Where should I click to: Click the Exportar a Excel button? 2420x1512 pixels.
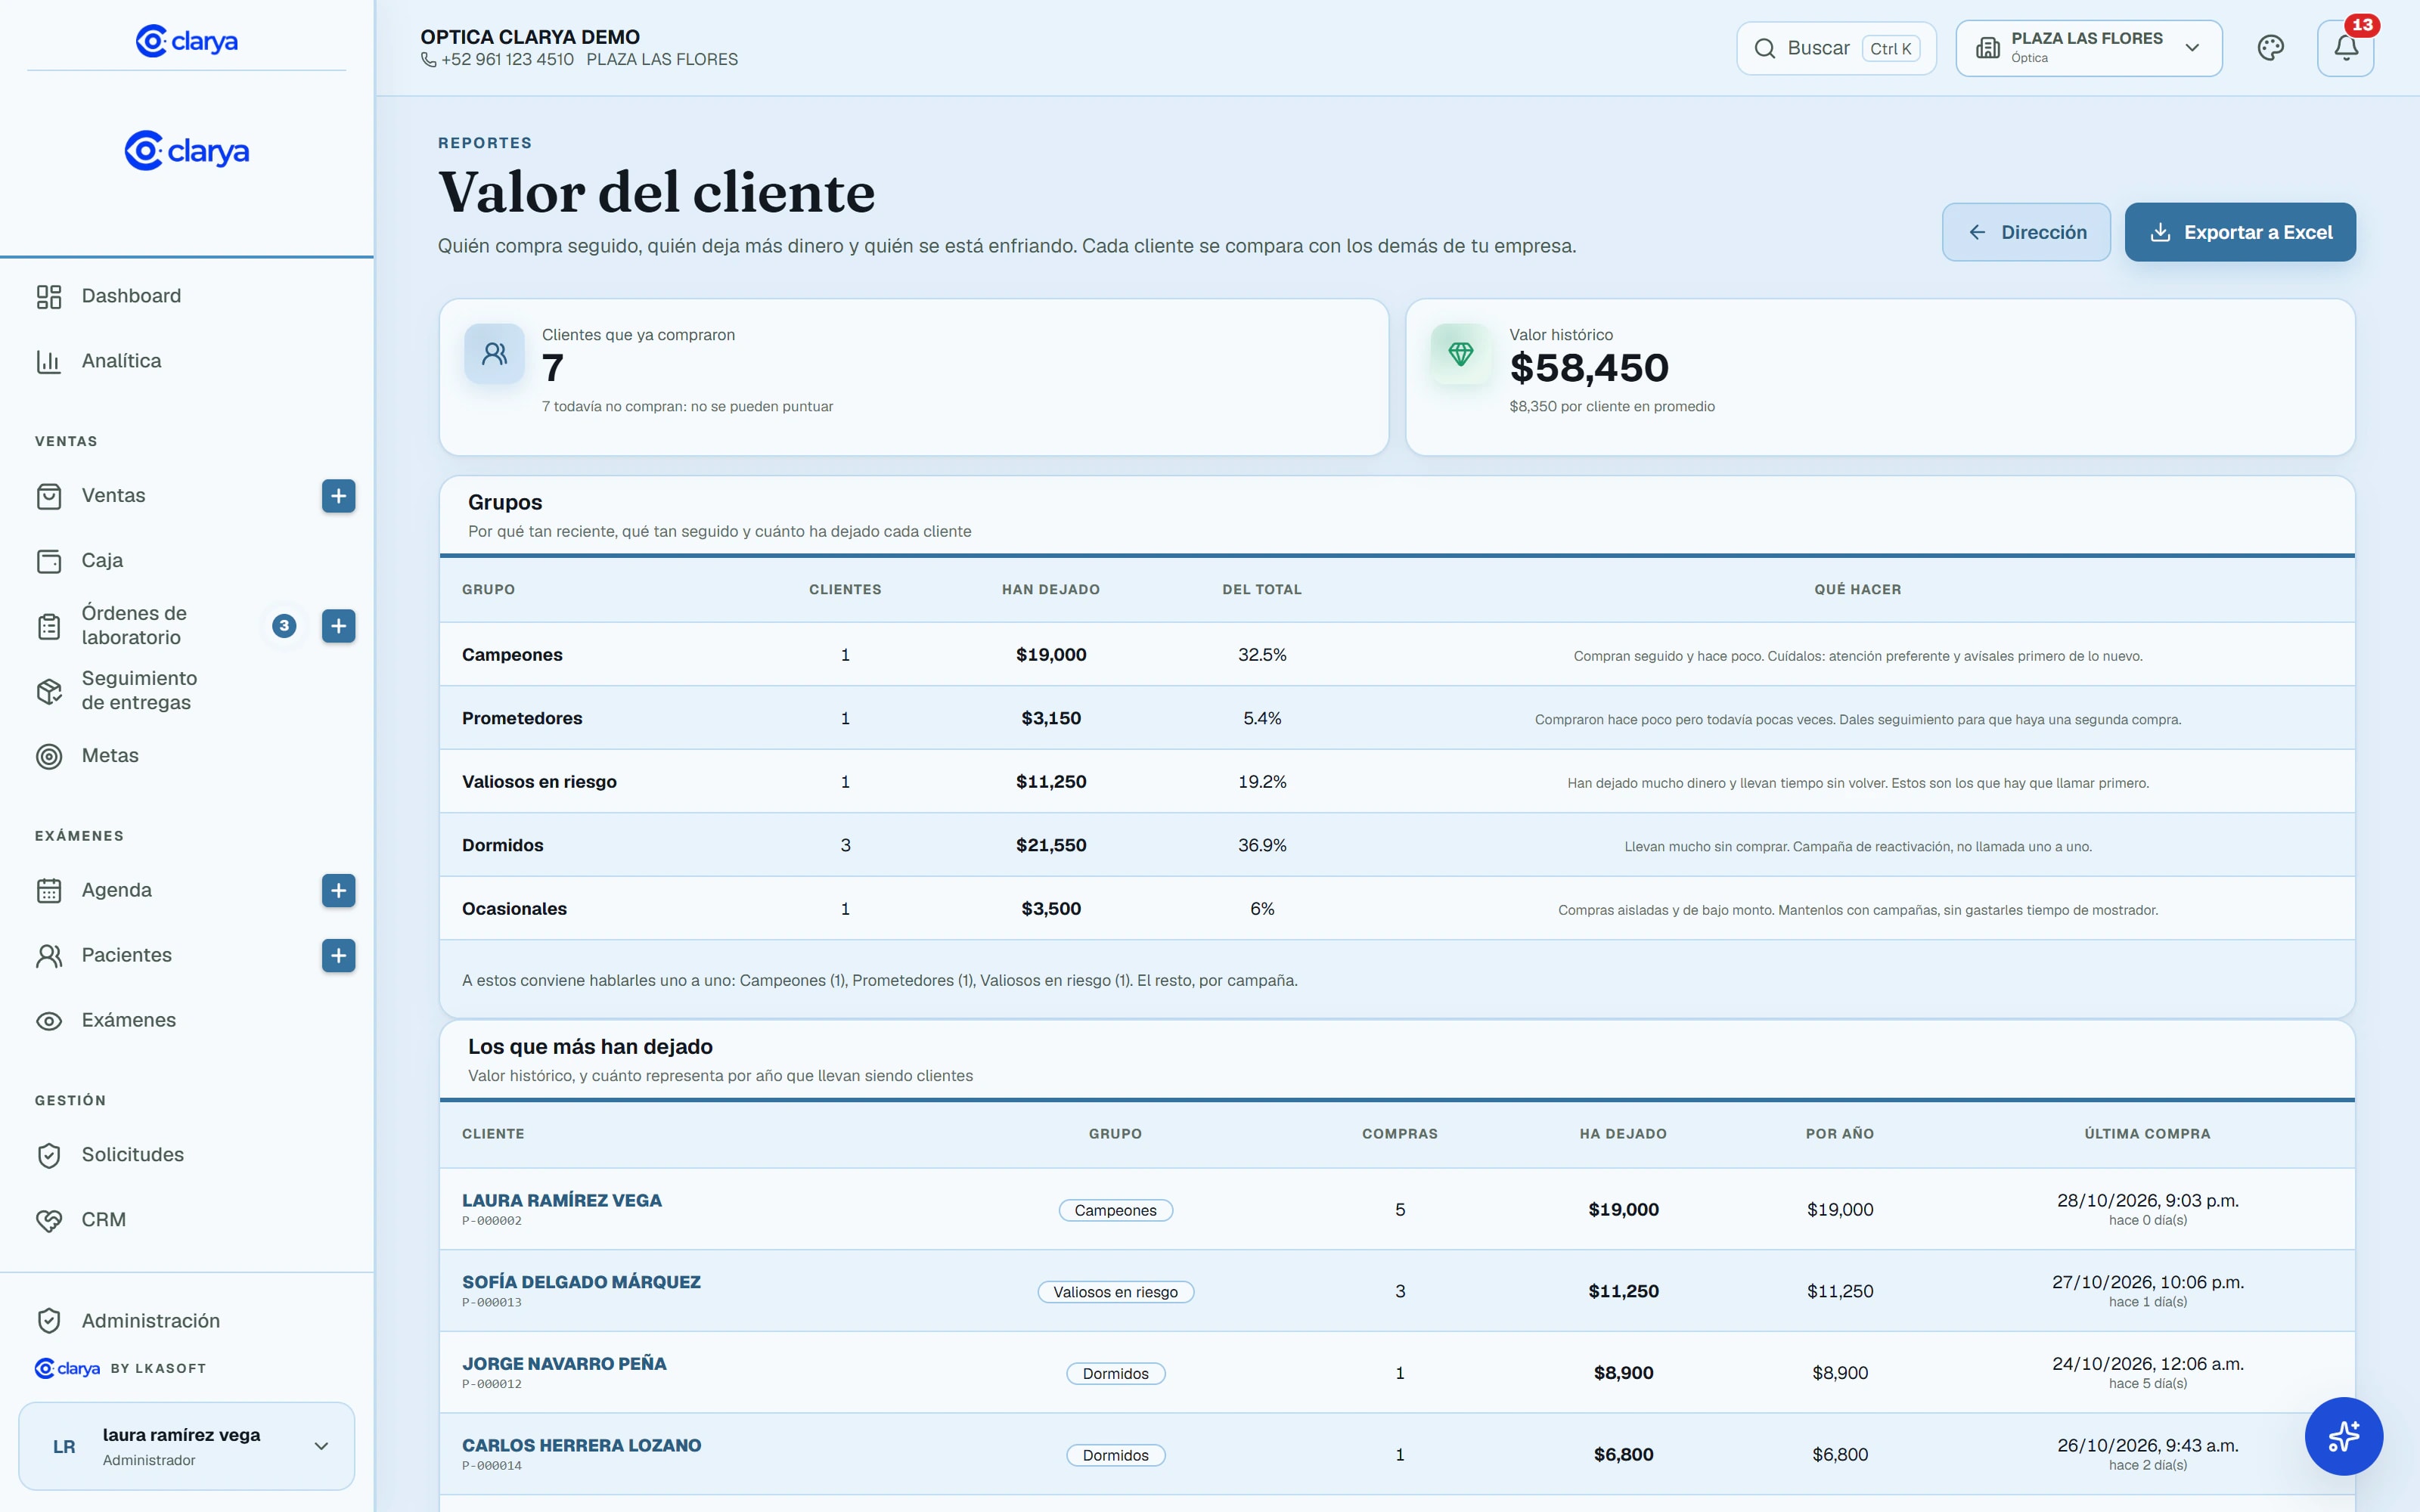click(x=2239, y=232)
